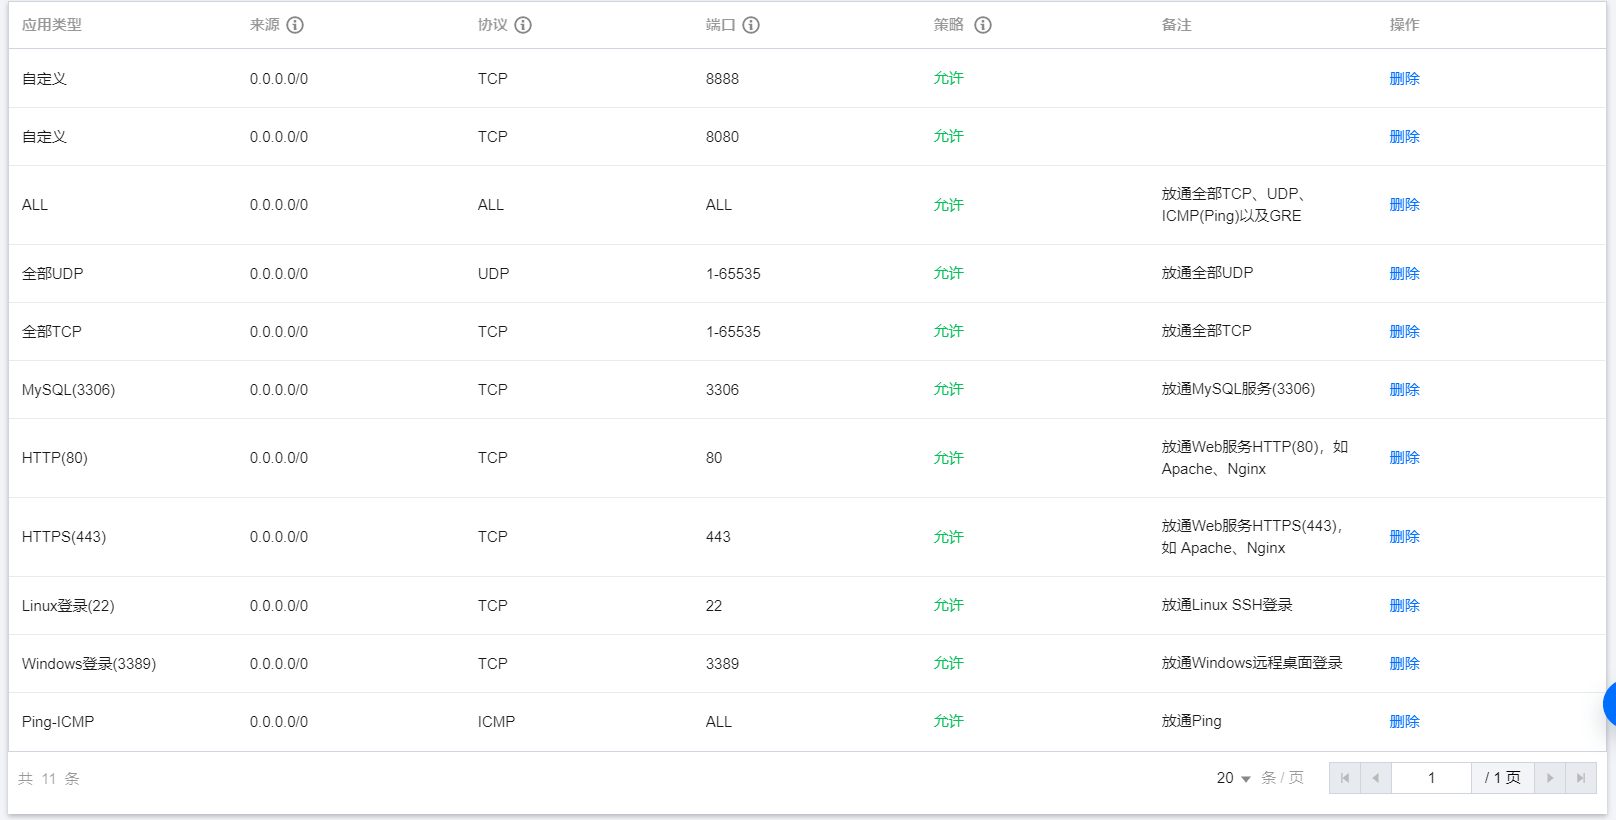This screenshot has width=1616, height=820.
Task: Click the info icon next to 来源
Action: pos(295,25)
